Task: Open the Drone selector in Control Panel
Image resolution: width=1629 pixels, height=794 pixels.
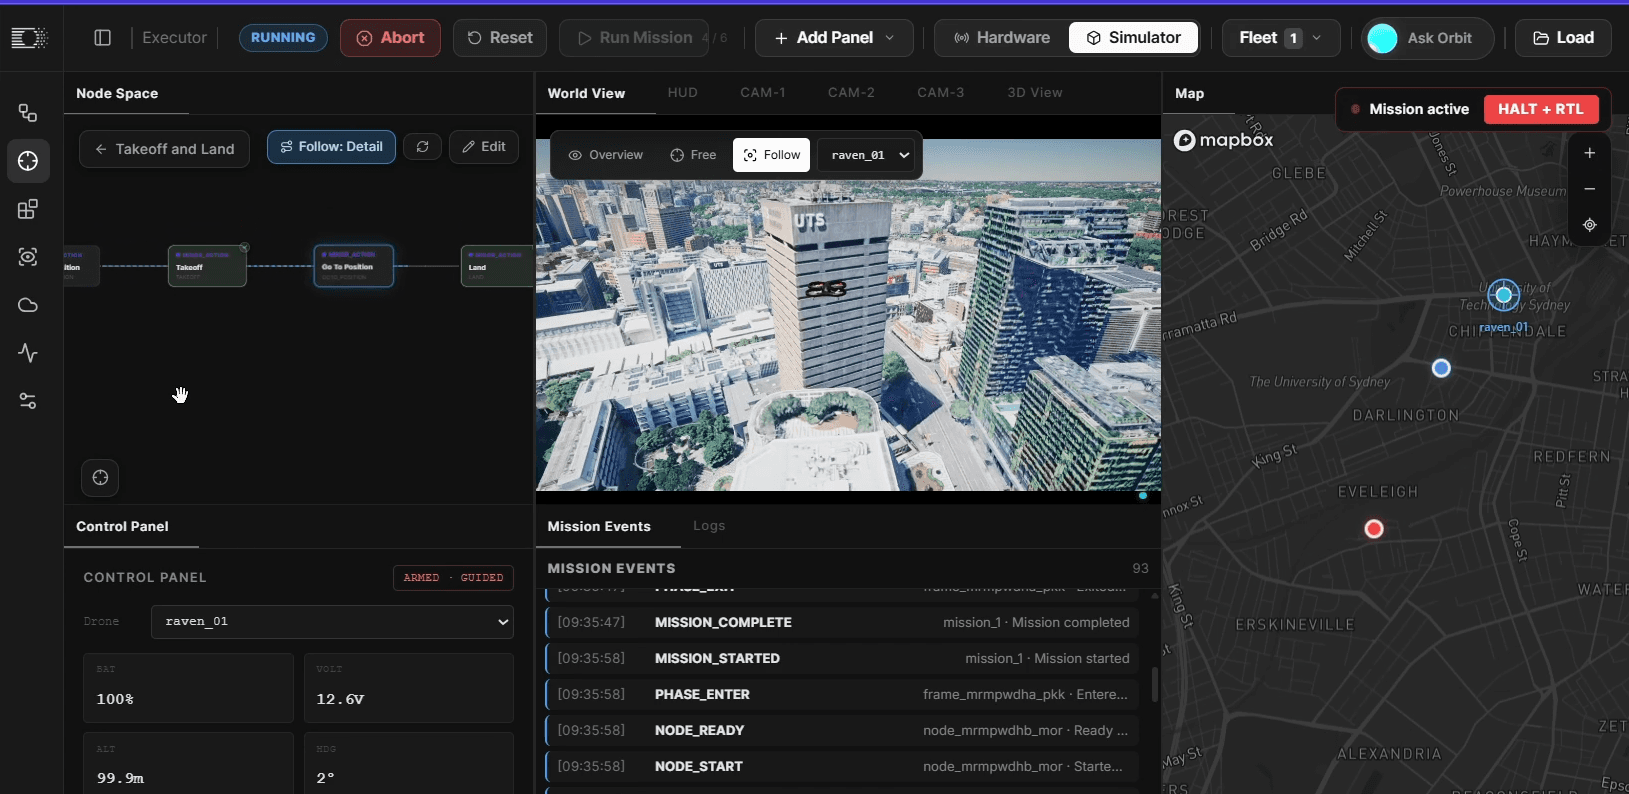Action: tap(332, 621)
